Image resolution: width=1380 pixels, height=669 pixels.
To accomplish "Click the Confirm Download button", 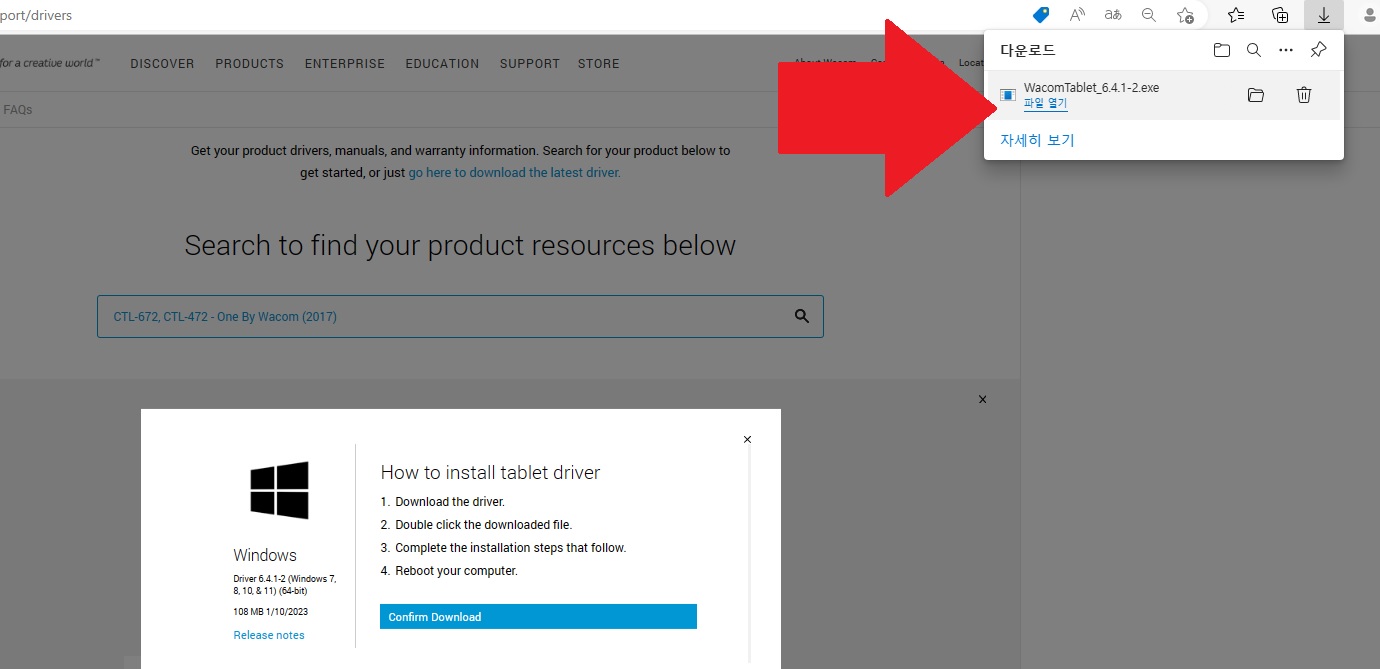I will click(538, 616).
